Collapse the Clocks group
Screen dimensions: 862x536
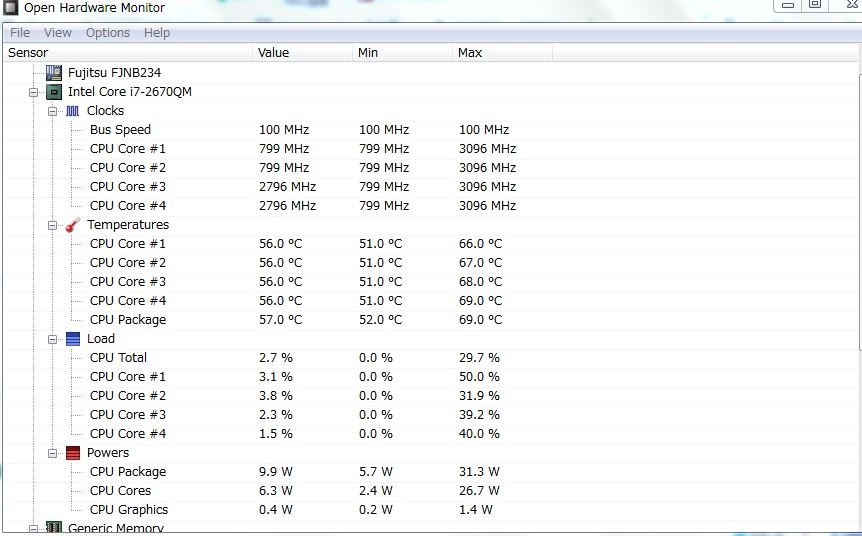pyautogui.click(x=52, y=111)
